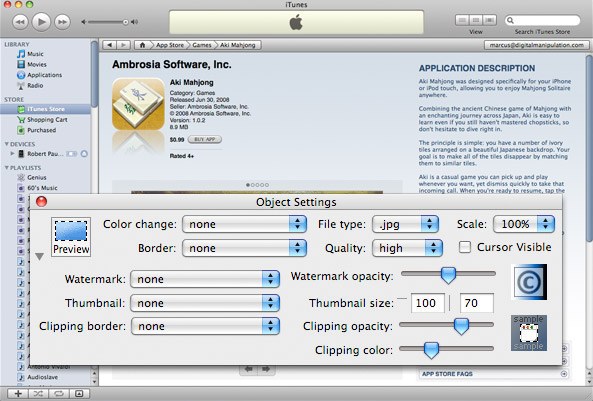Click the BUY APP button
Screen dimensions: 593x401
pos(205,139)
